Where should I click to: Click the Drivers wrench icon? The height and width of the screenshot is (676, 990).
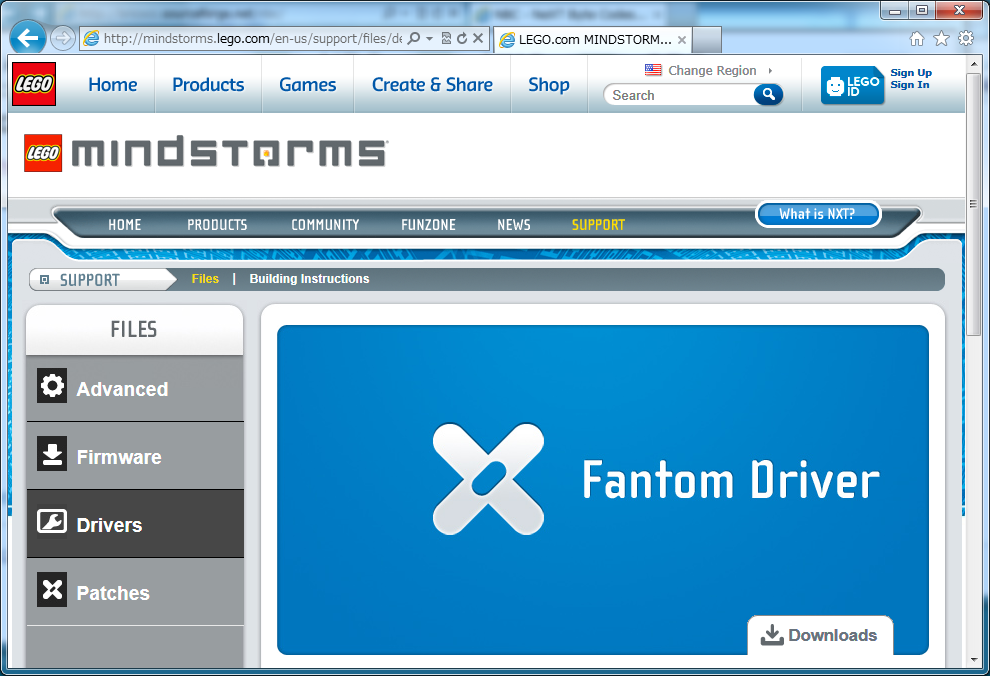pos(52,521)
